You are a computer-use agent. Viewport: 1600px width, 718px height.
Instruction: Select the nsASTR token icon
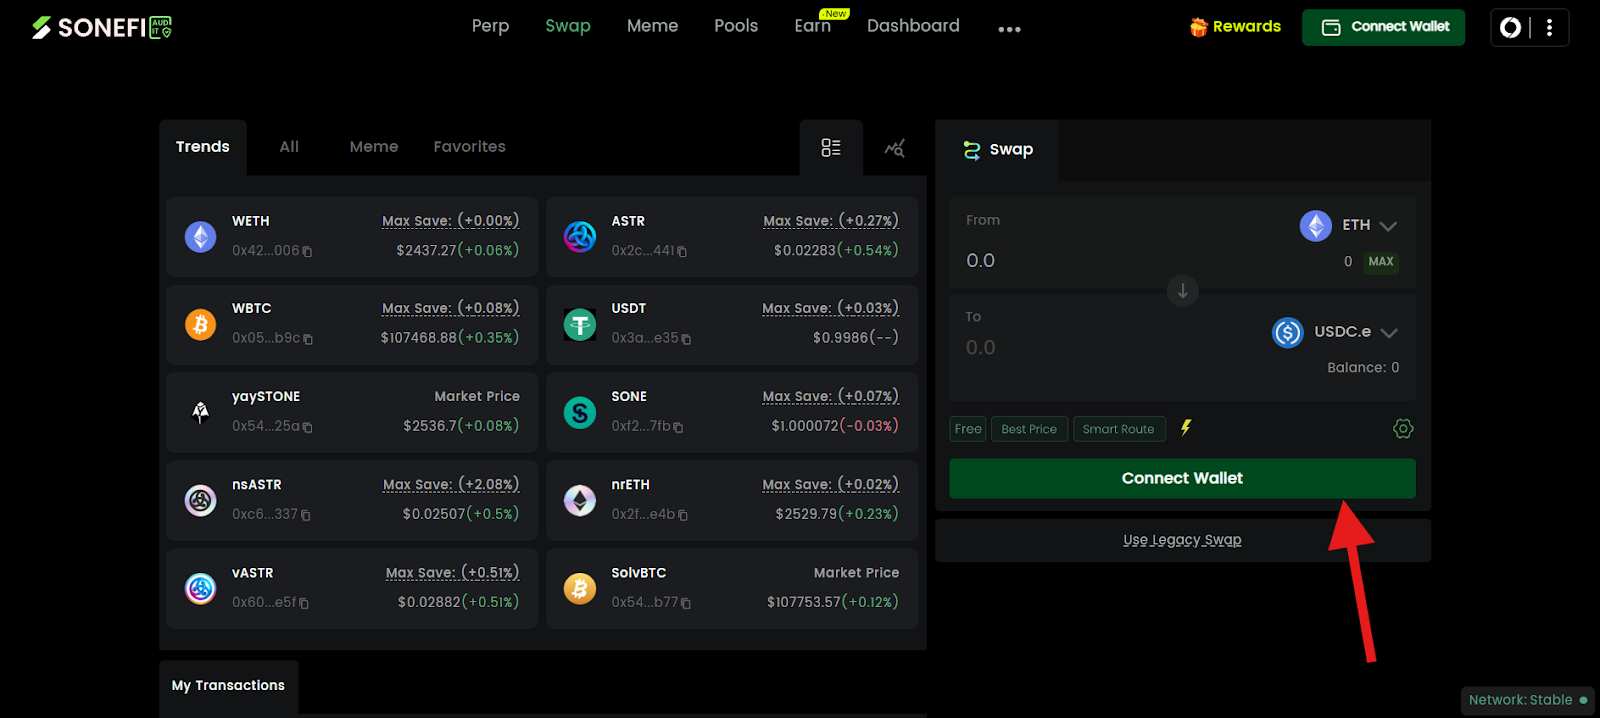tap(200, 500)
